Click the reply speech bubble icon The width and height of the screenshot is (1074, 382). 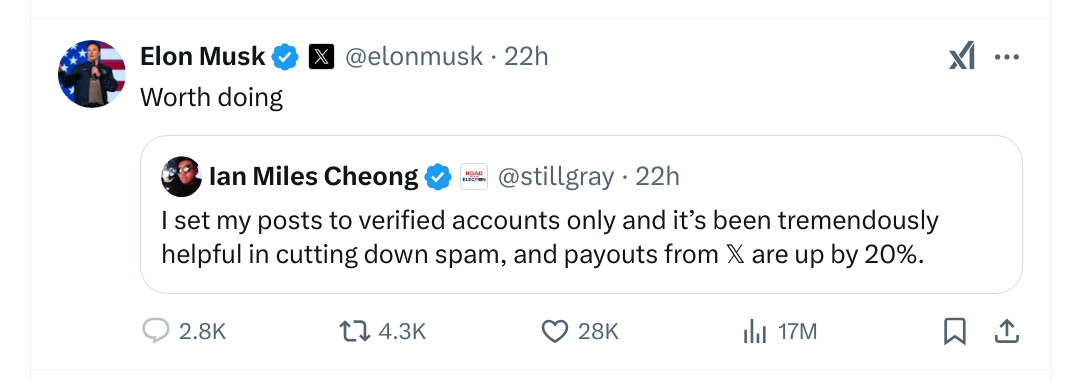[x=155, y=332]
